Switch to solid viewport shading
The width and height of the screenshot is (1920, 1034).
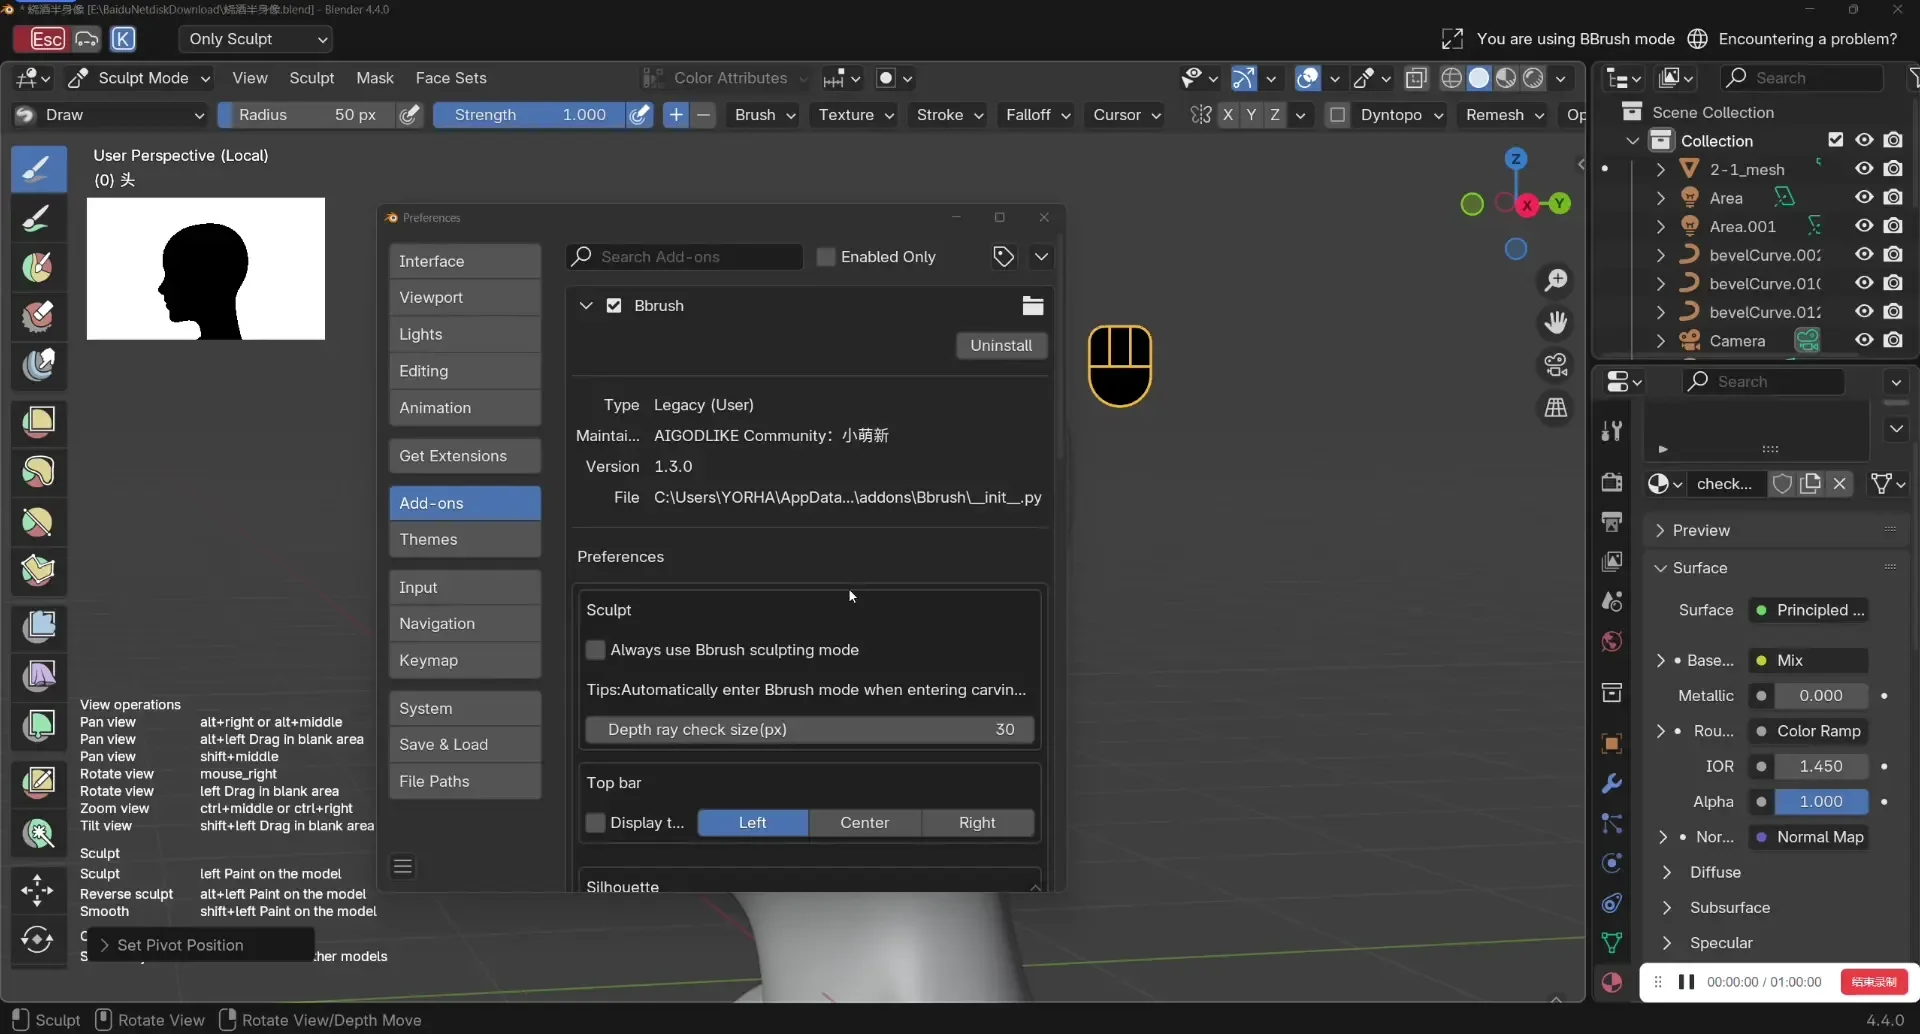point(1479,78)
